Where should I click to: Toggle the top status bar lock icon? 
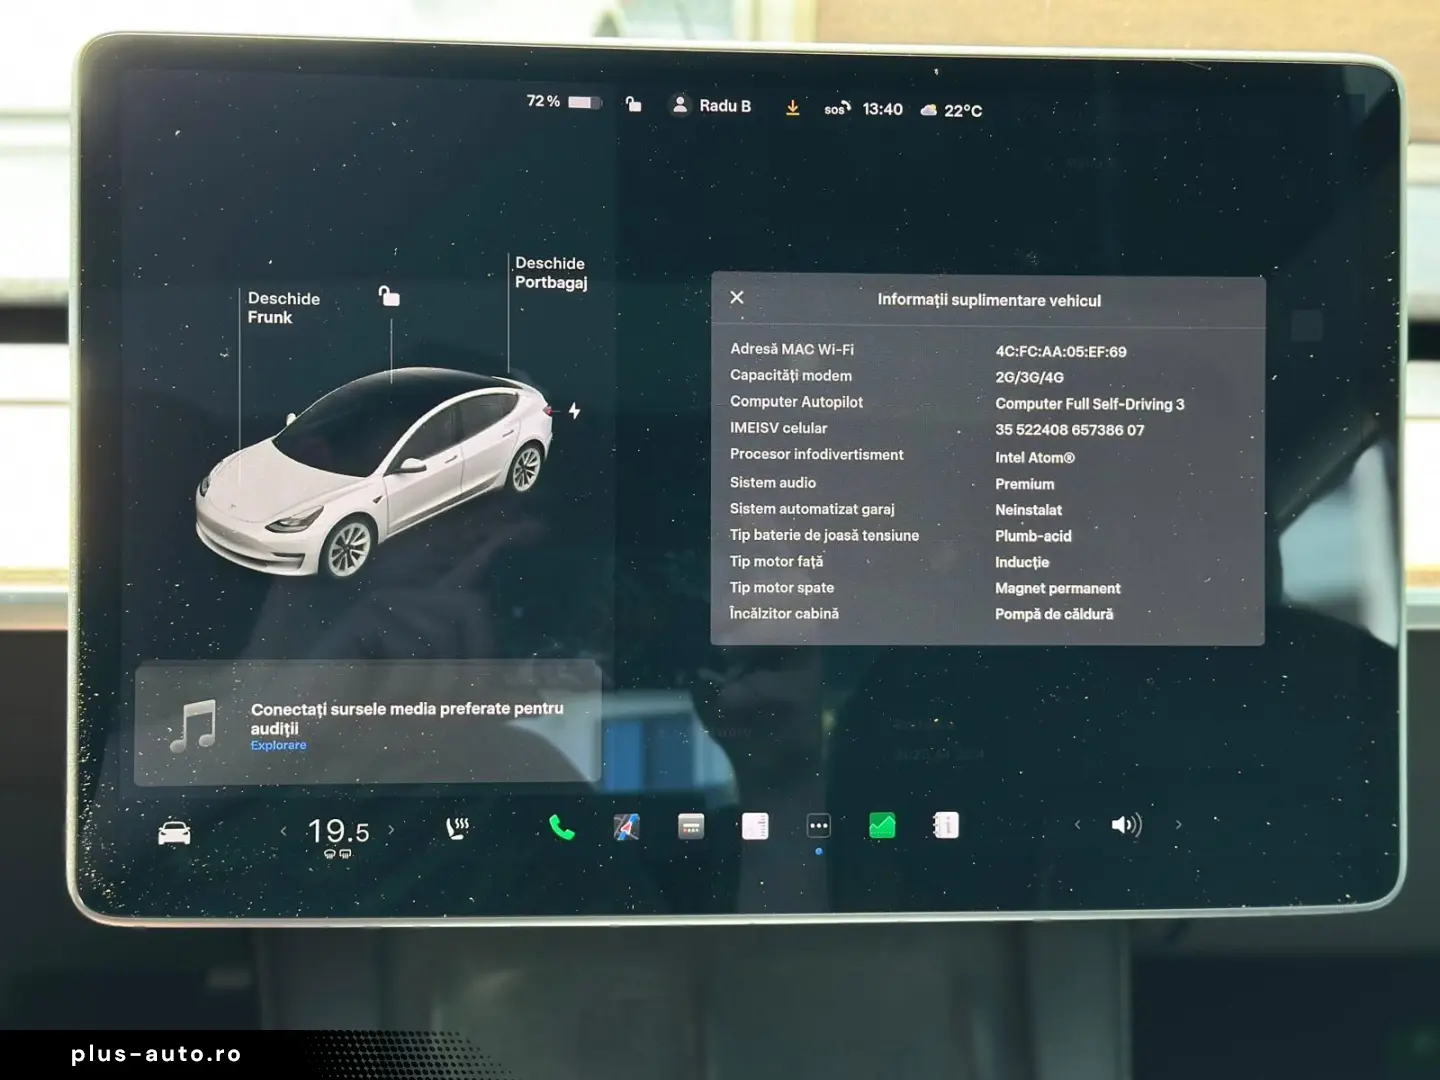(x=633, y=103)
